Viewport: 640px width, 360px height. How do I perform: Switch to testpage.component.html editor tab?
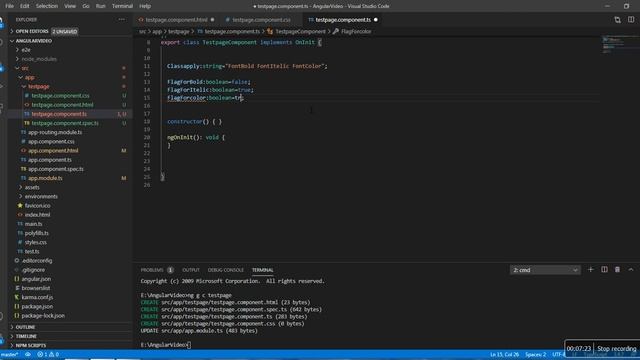tap(176, 20)
